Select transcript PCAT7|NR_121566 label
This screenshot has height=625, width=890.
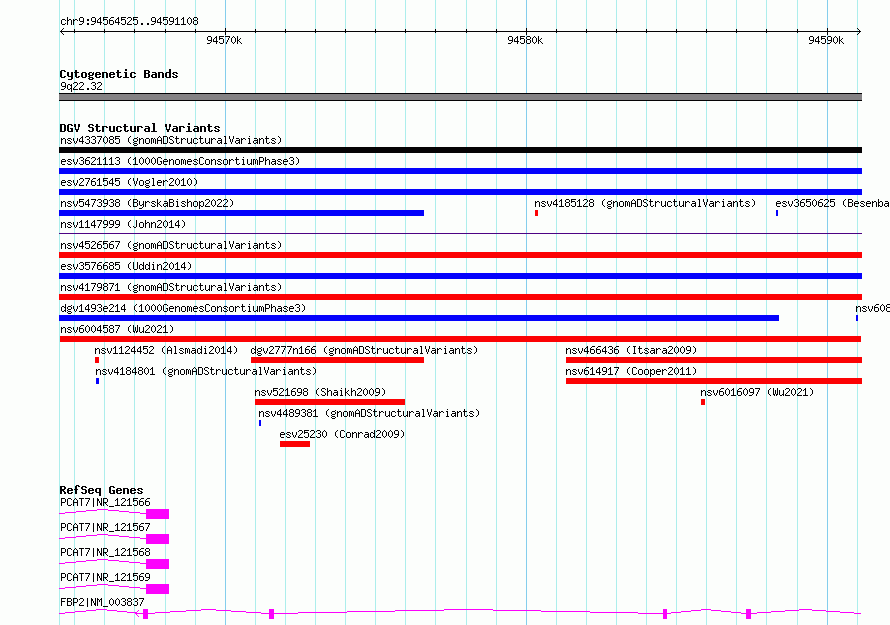(105, 502)
